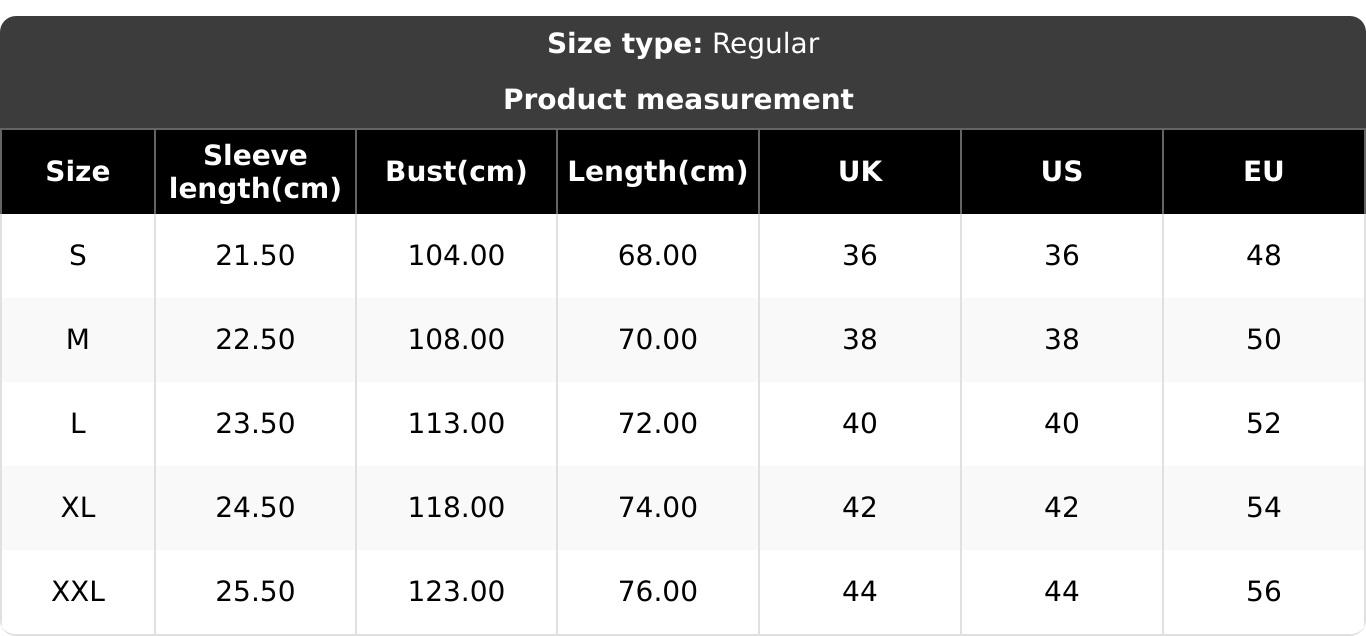The image size is (1366, 636).
Task: Click the Size type: Regular label
Action: coord(683,44)
